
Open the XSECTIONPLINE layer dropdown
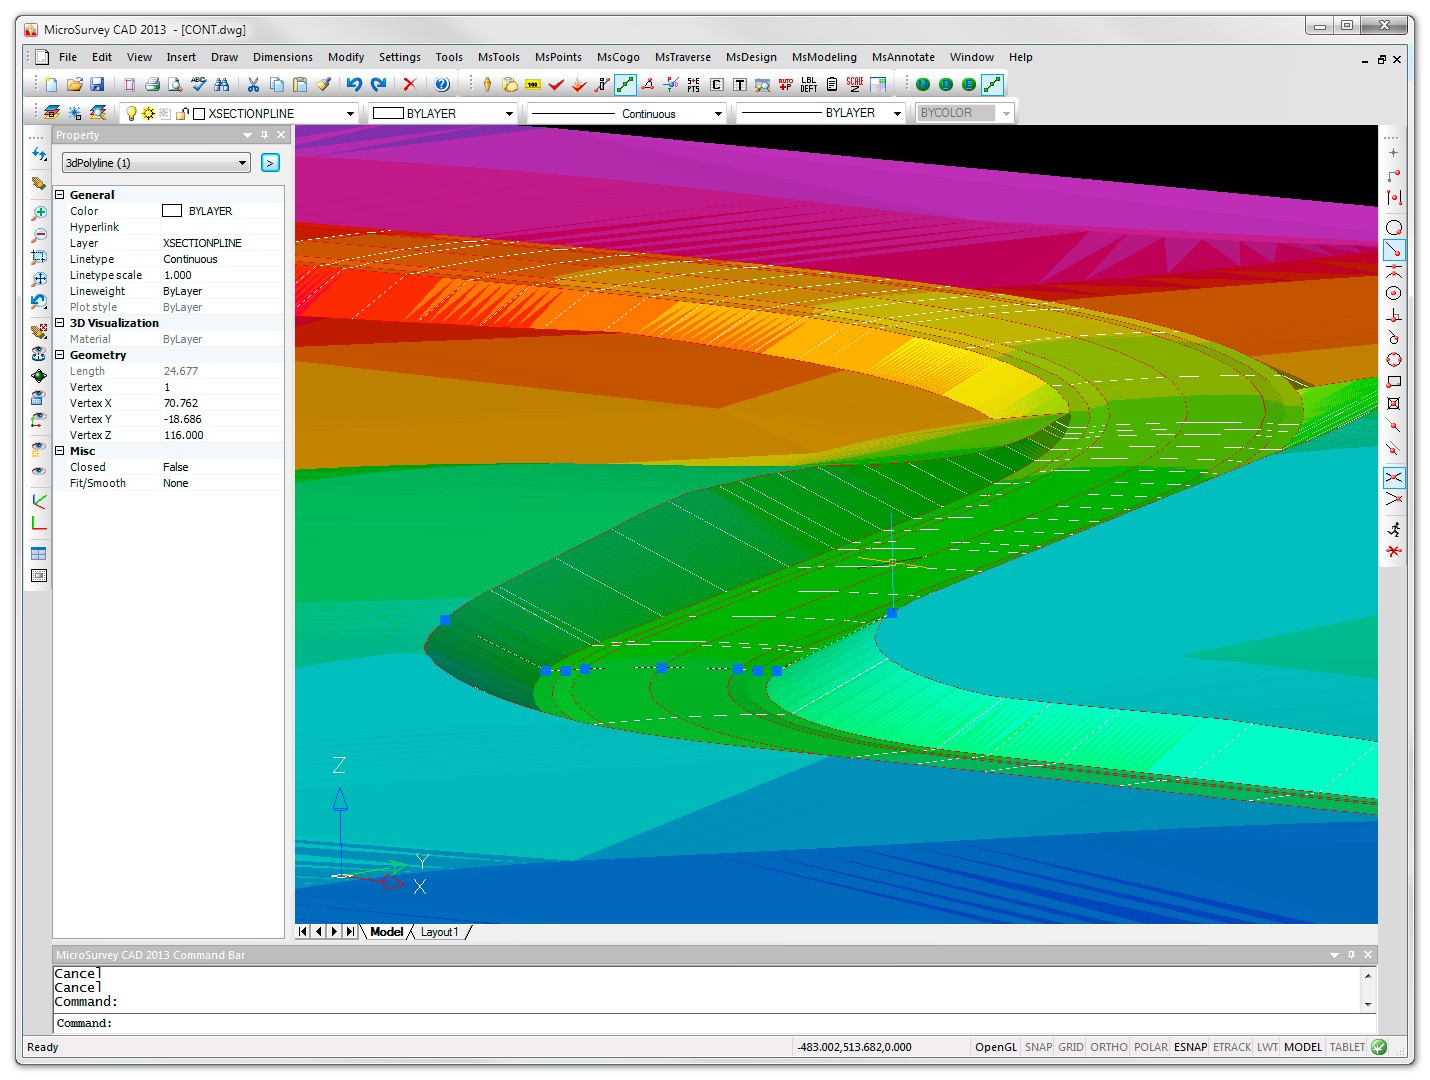click(x=350, y=114)
